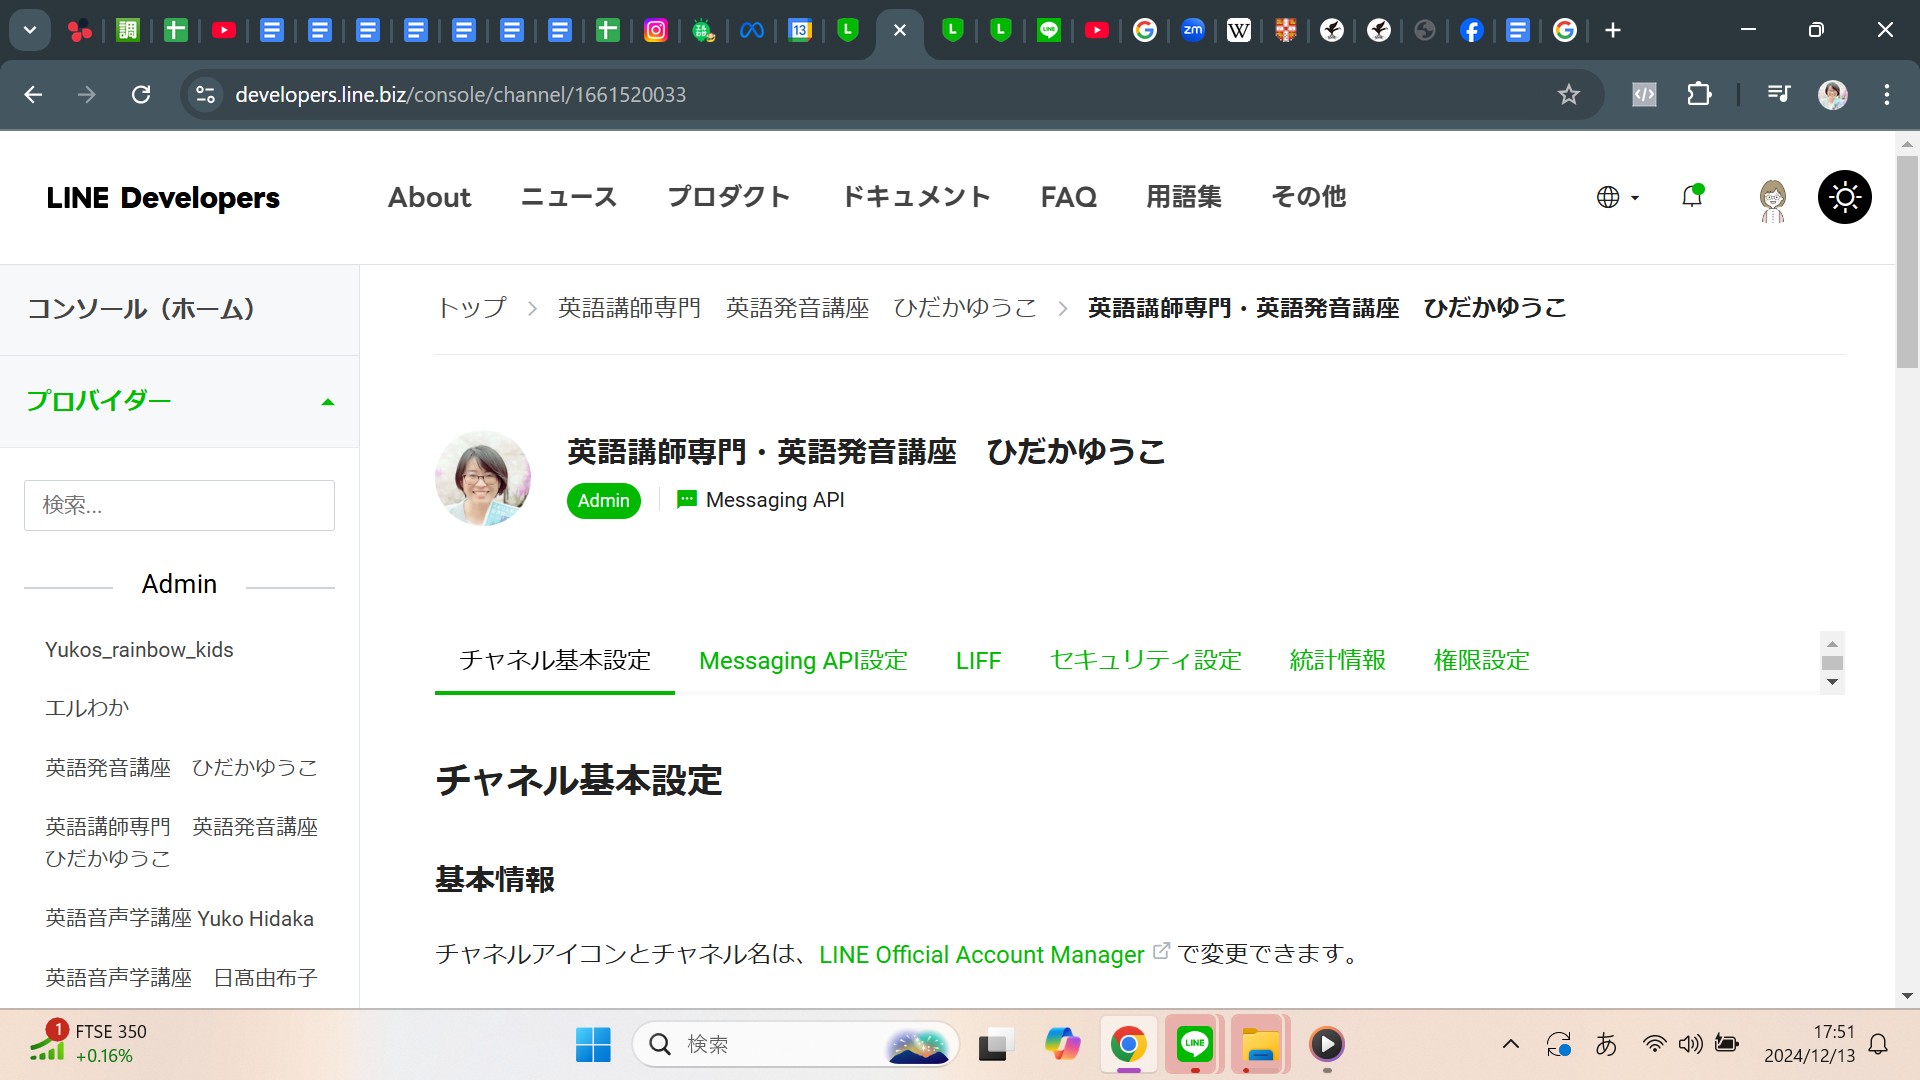Viewport: 1920px width, 1080px height.
Task: Open the ドキュメント menu item
Action: (916, 197)
